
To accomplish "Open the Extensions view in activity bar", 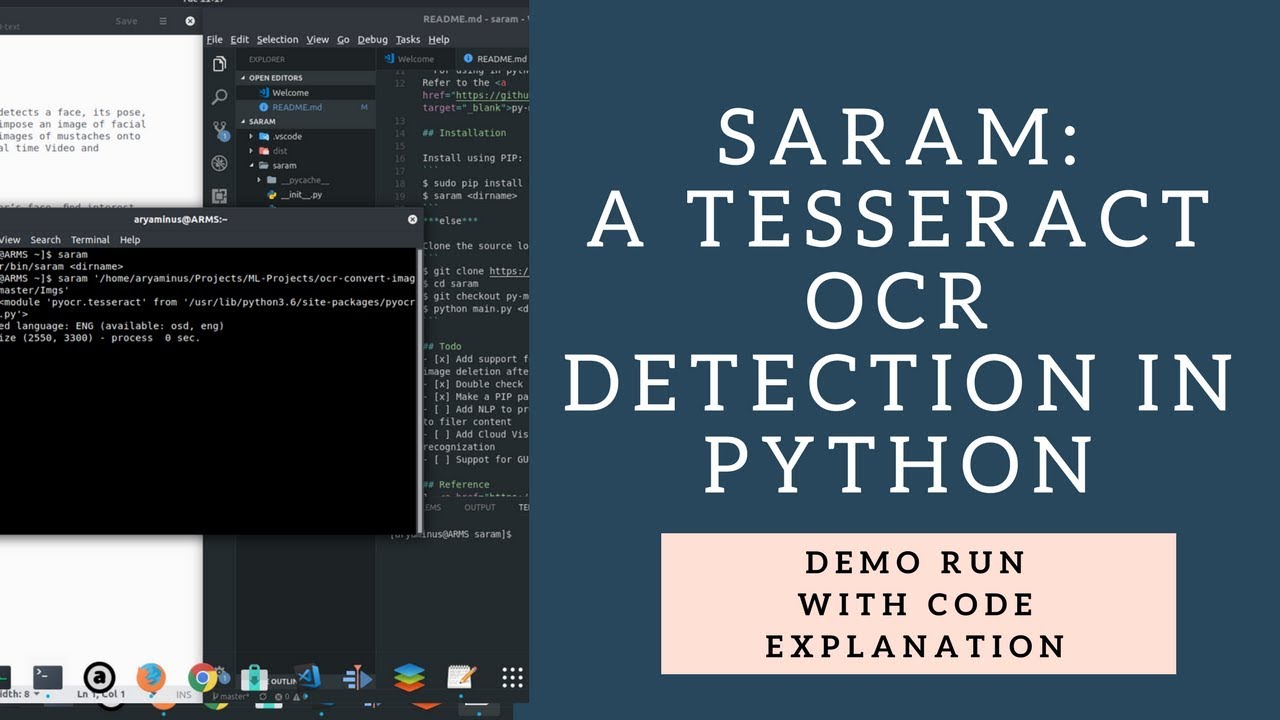I will coord(219,196).
